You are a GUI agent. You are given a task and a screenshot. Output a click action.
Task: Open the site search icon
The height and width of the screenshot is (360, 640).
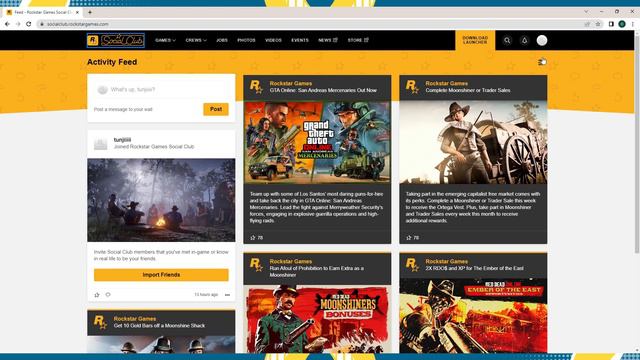(x=507, y=40)
